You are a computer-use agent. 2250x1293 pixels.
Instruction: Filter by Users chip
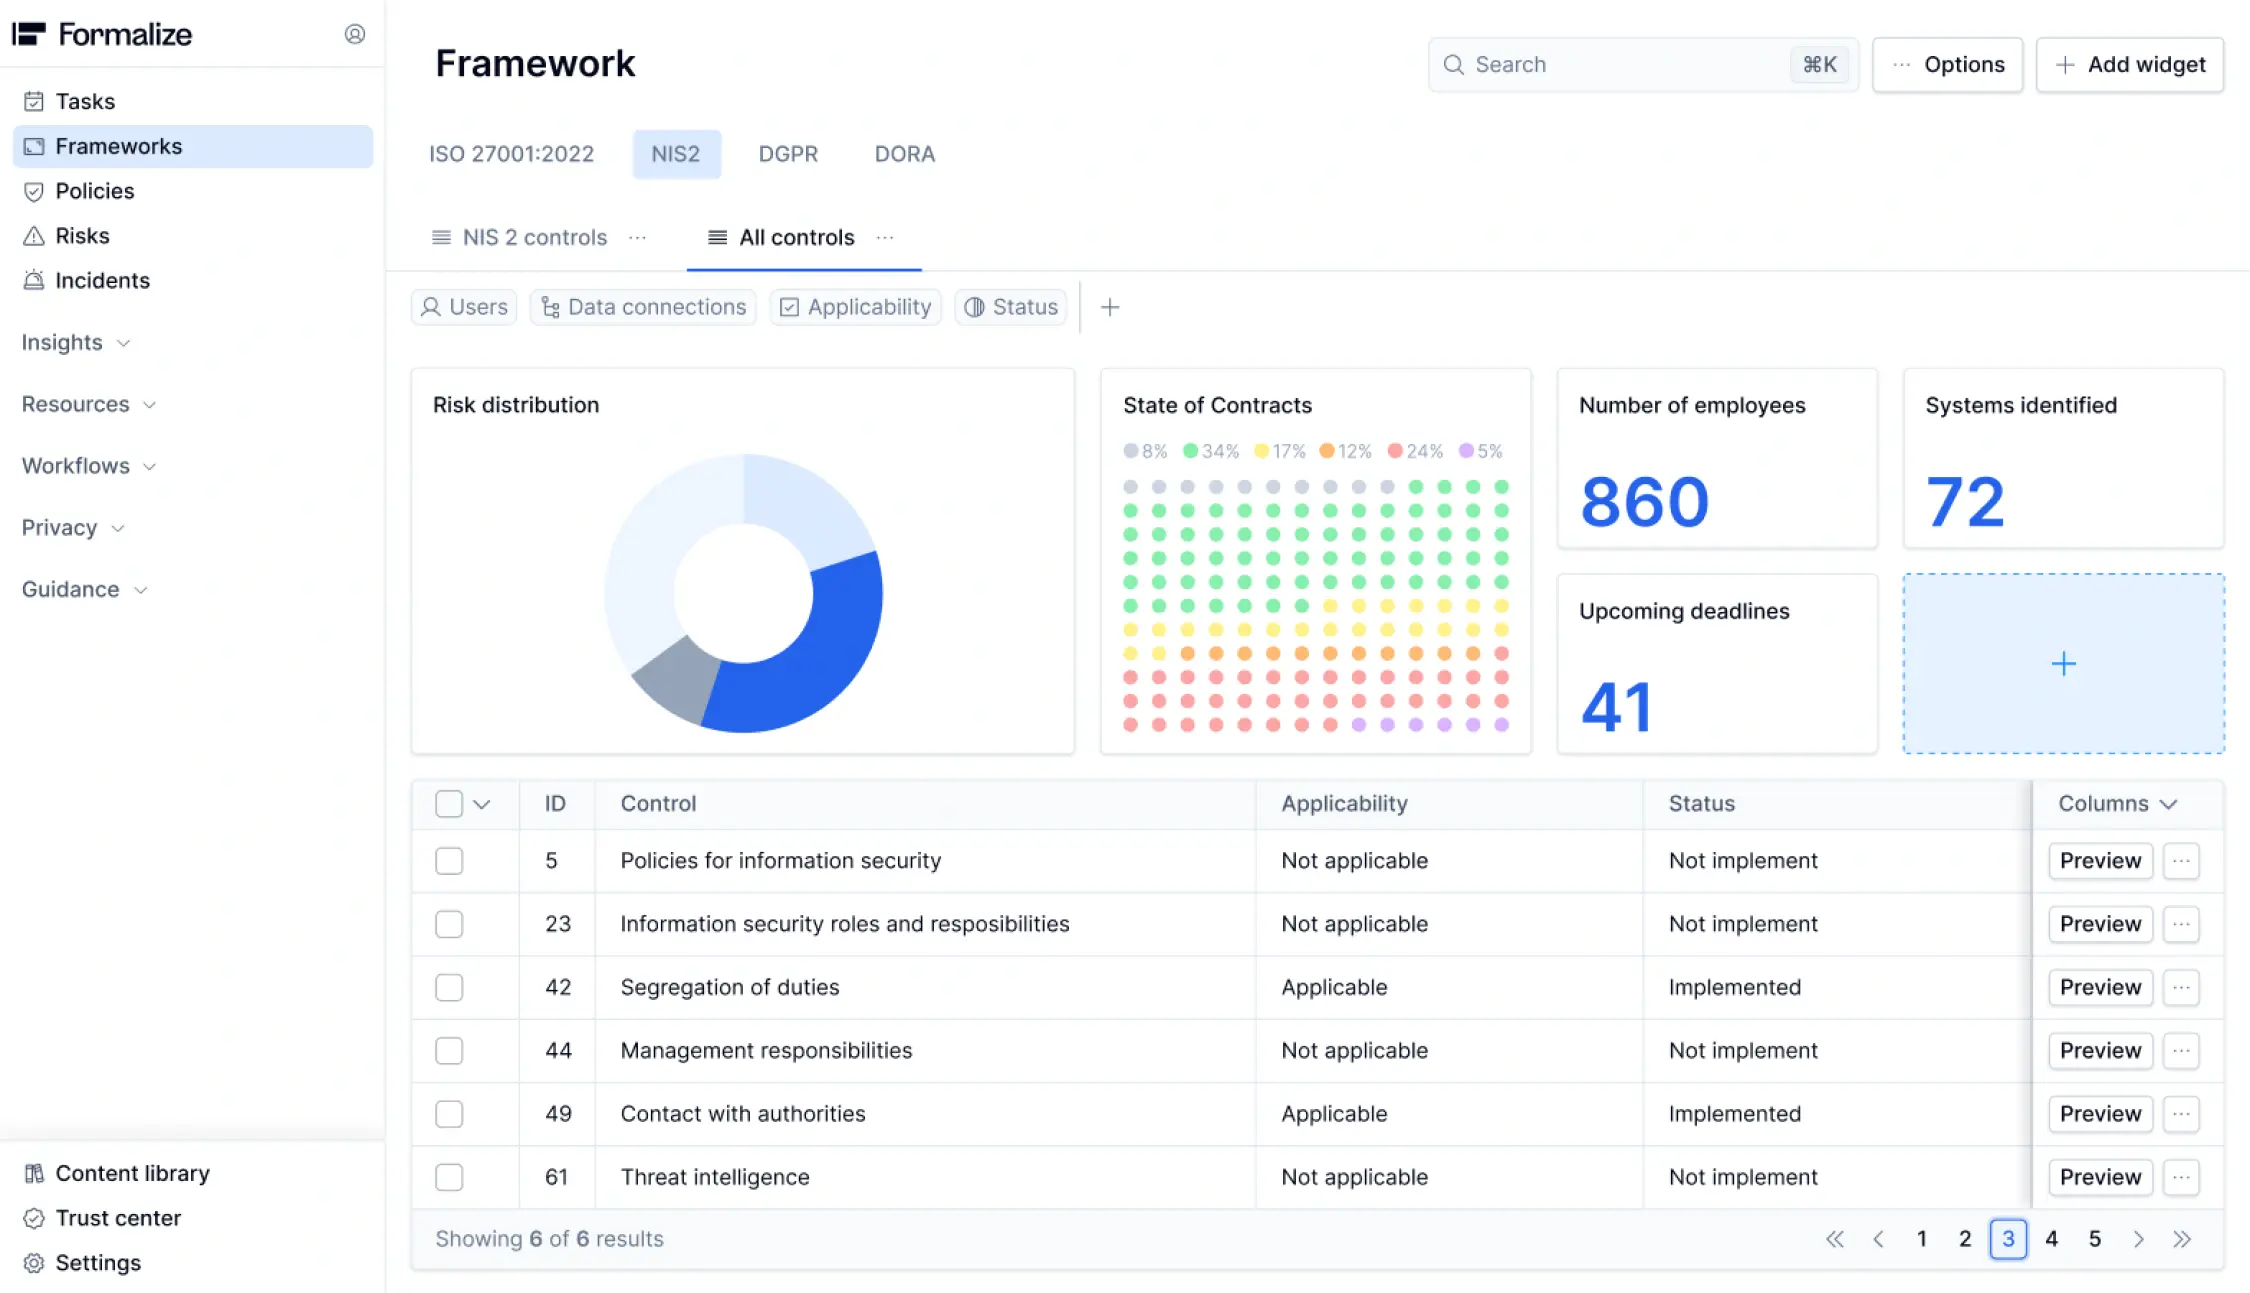[464, 307]
